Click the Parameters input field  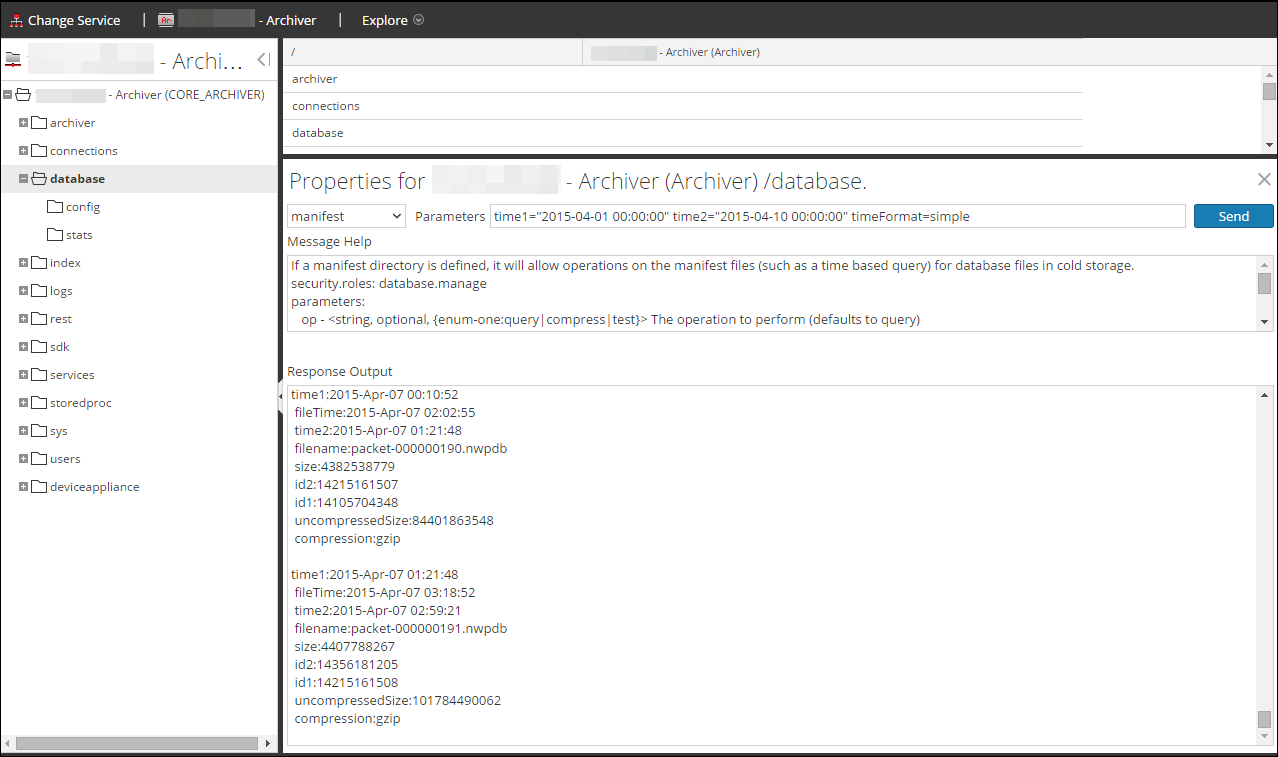tap(837, 216)
